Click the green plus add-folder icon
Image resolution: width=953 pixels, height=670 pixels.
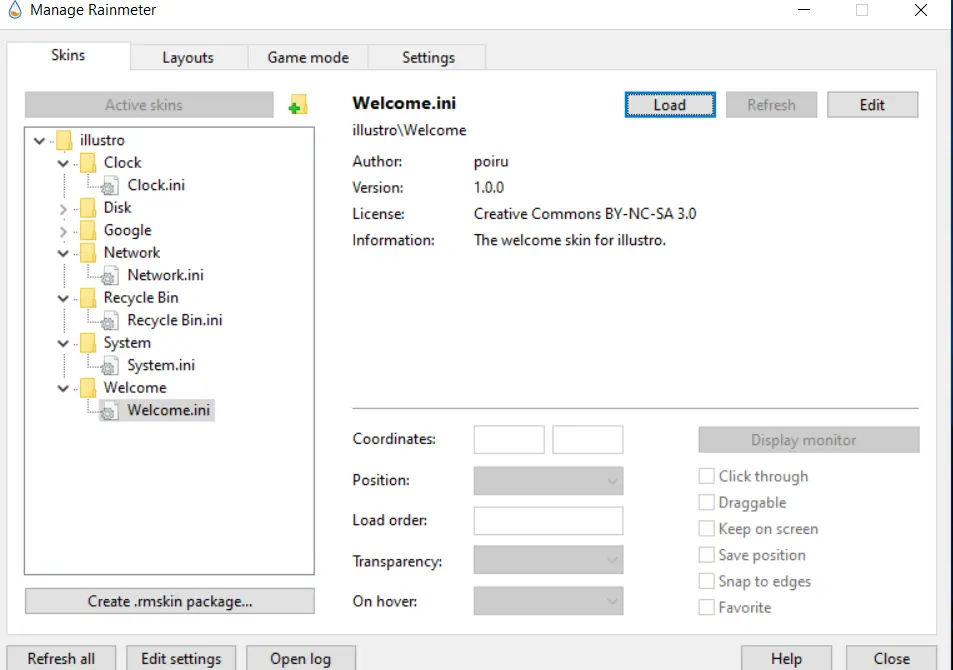click(x=297, y=105)
